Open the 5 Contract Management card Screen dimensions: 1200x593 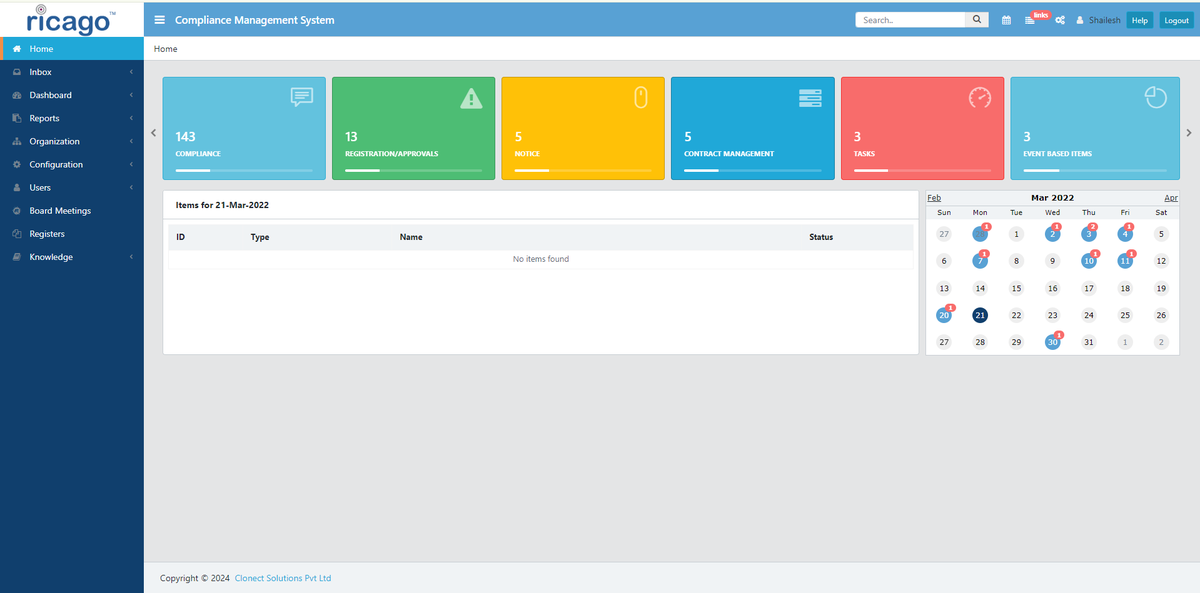(x=752, y=129)
